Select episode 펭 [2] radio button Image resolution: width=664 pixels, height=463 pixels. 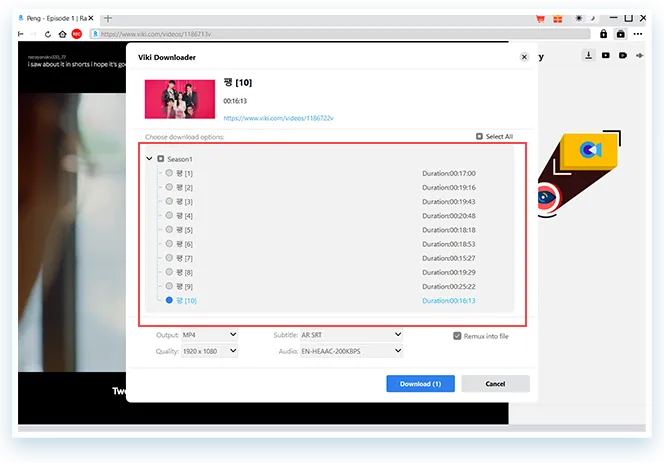click(x=169, y=187)
